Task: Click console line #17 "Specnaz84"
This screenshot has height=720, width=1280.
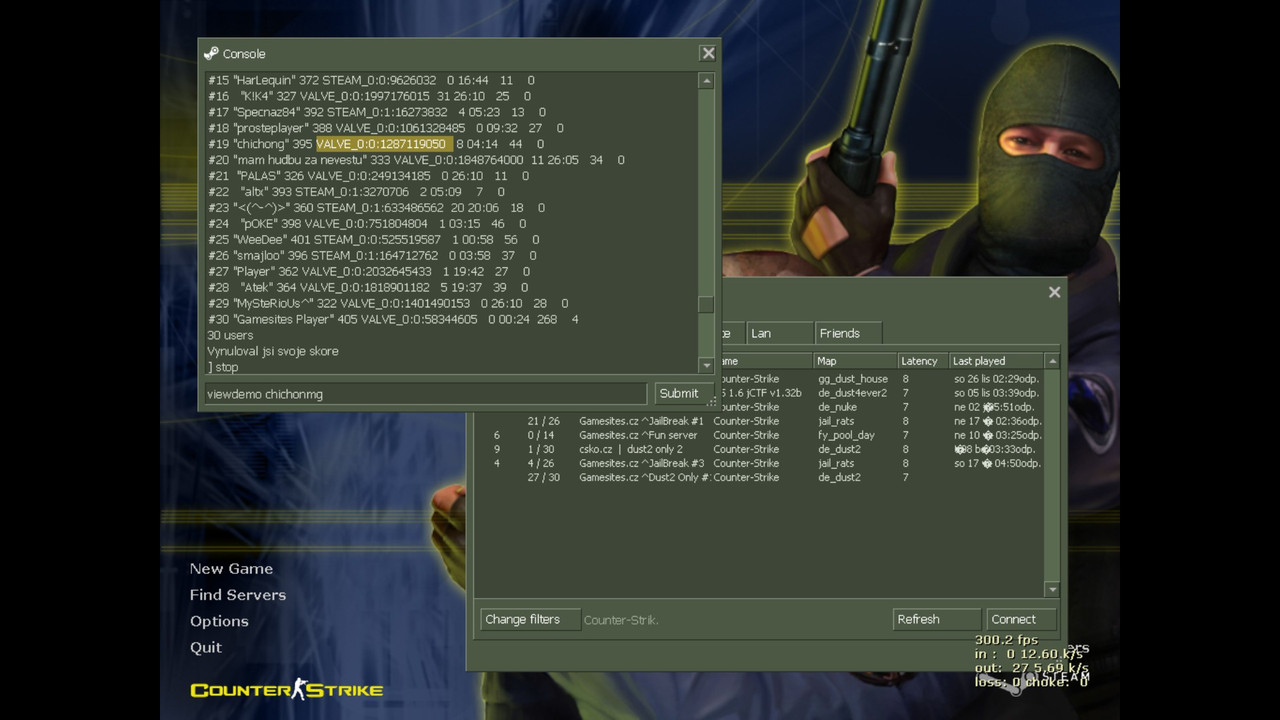Action: (377, 112)
